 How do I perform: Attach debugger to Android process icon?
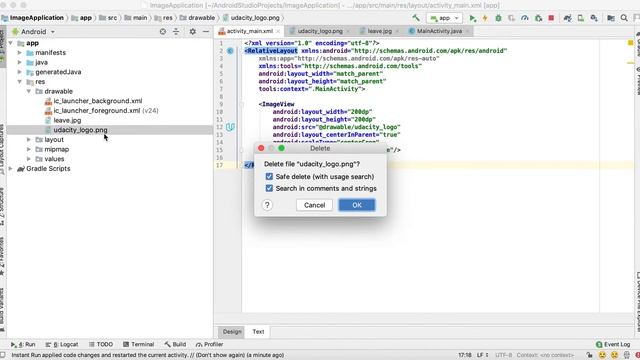538,18
